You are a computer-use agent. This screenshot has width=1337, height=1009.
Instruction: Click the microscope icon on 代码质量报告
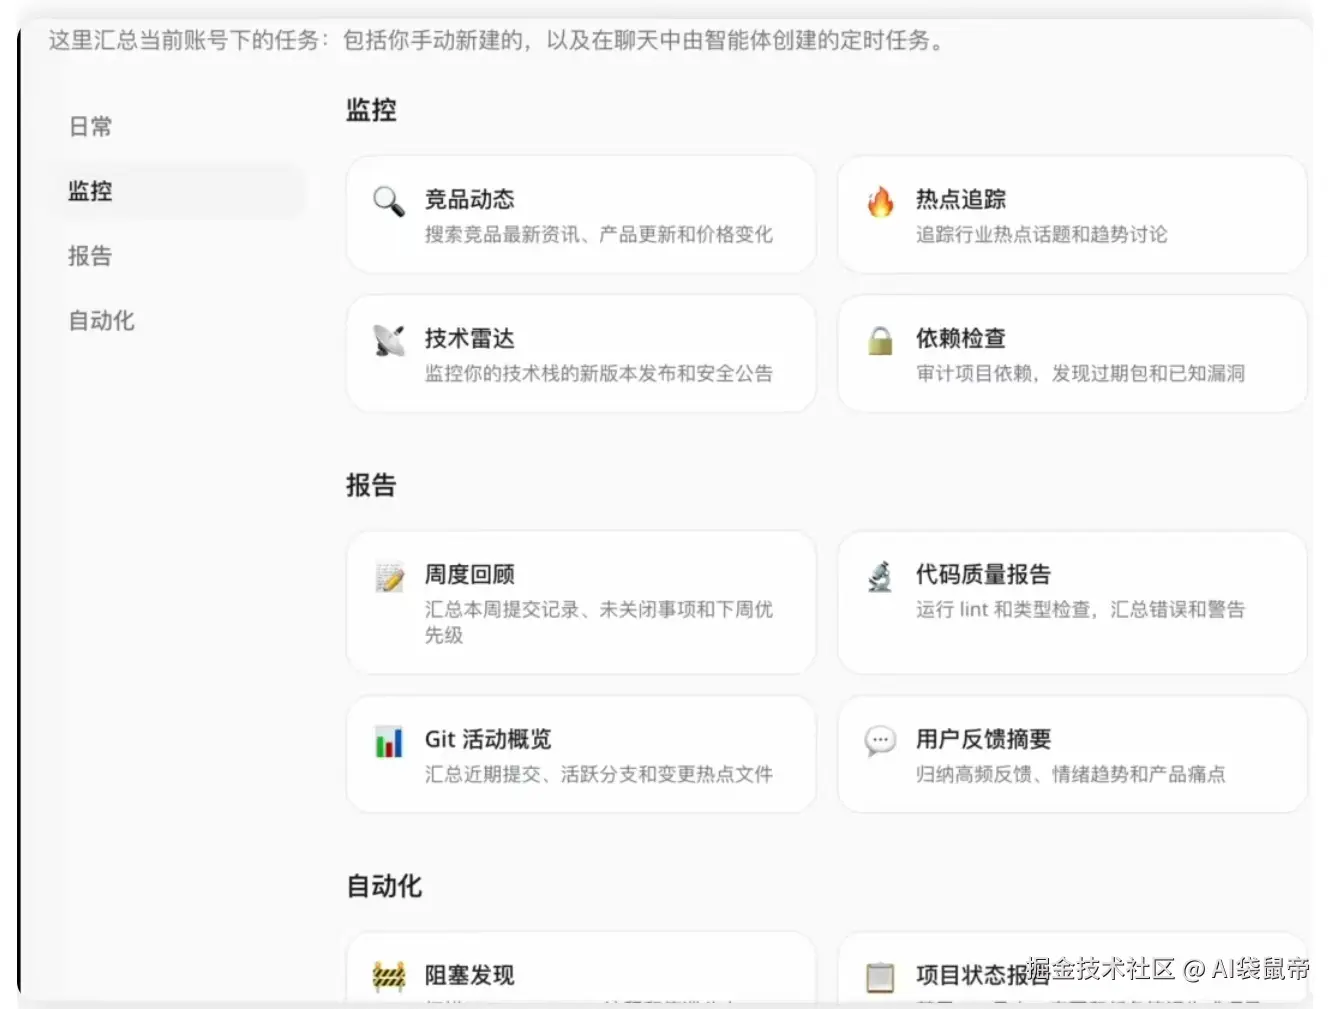point(880,578)
